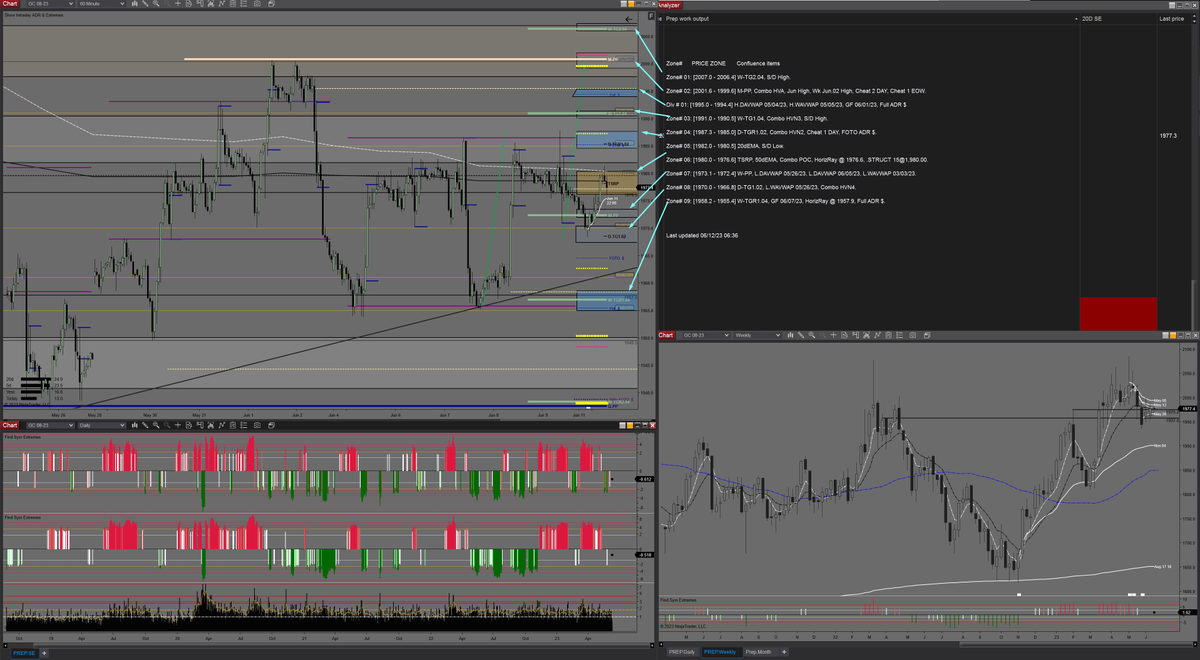Open the 60 Minute interval dropdown
The width and height of the screenshot is (1200, 660).
pyautogui.click(x=102, y=4)
